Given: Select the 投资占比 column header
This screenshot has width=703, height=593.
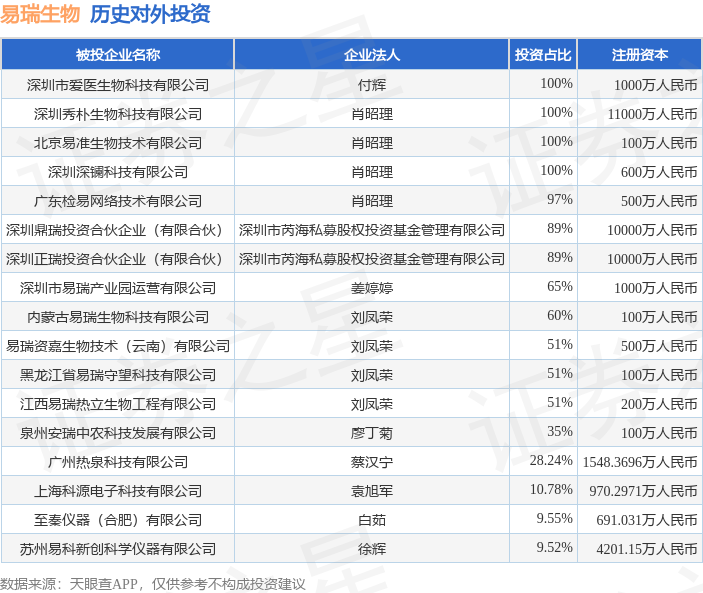Looking at the screenshot, I should (543, 55).
